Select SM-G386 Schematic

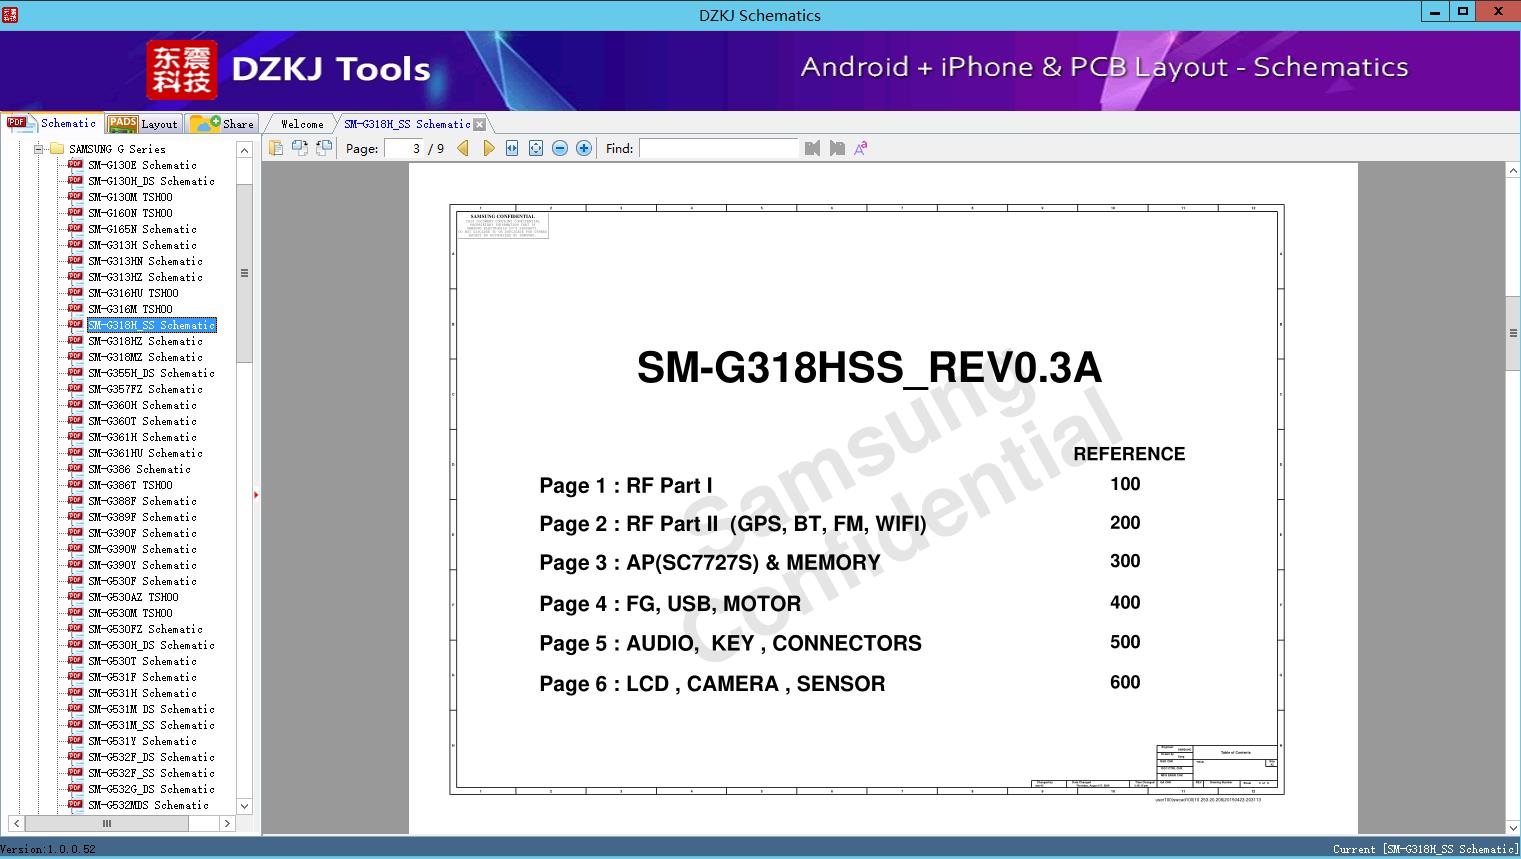pyautogui.click(x=139, y=469)
